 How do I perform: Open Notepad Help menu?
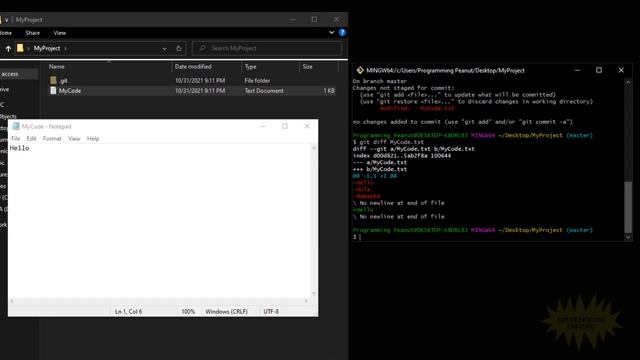click(x=93, y=139)
